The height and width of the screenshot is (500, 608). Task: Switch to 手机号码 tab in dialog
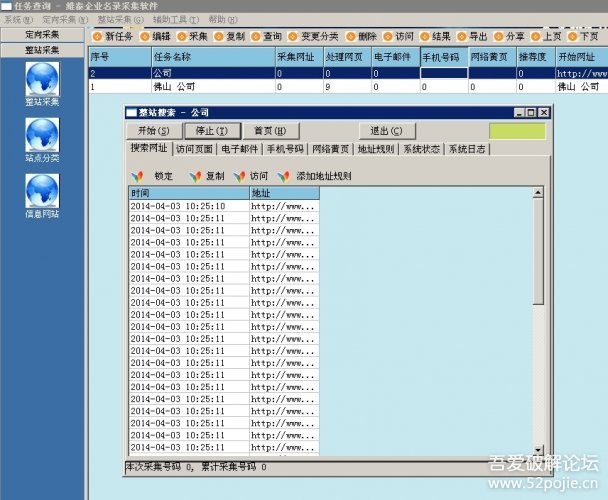coord(285,149)
